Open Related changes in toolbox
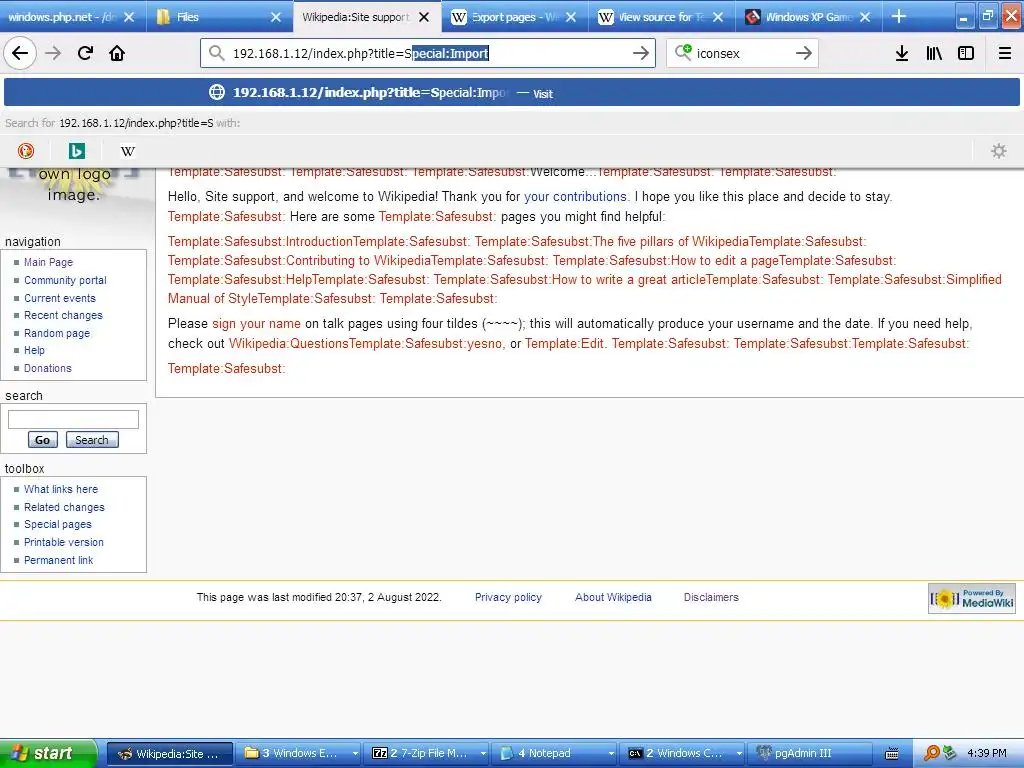1024x768 pixels. tap(64, 507)
